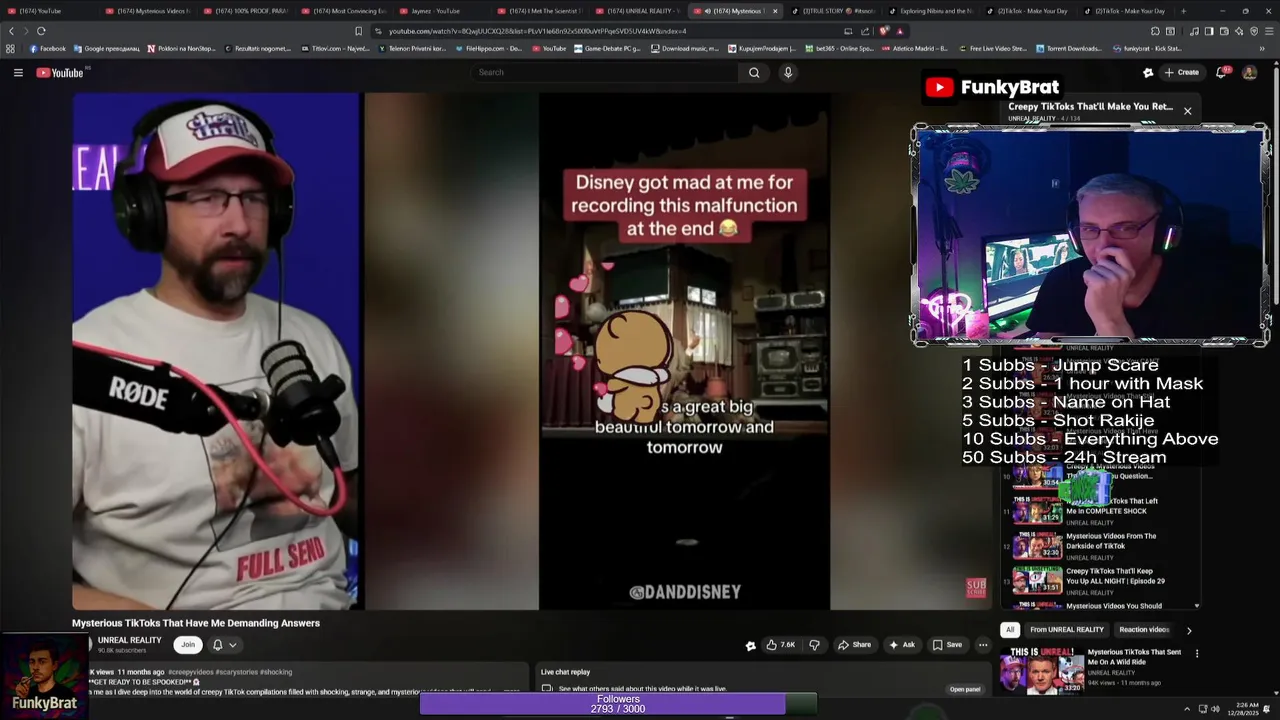
Task: Open the account avatar menu
Action: coord(1249,72)
